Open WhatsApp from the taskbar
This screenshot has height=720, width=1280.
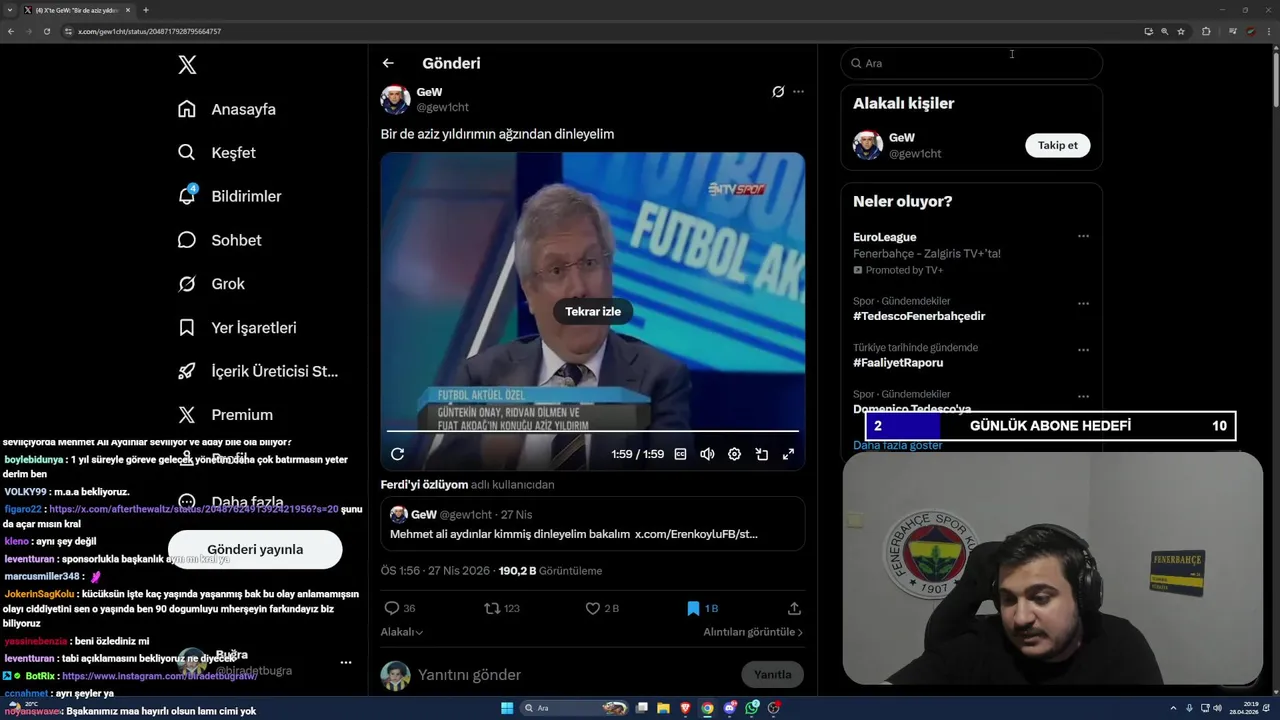(x=752, y=708)
